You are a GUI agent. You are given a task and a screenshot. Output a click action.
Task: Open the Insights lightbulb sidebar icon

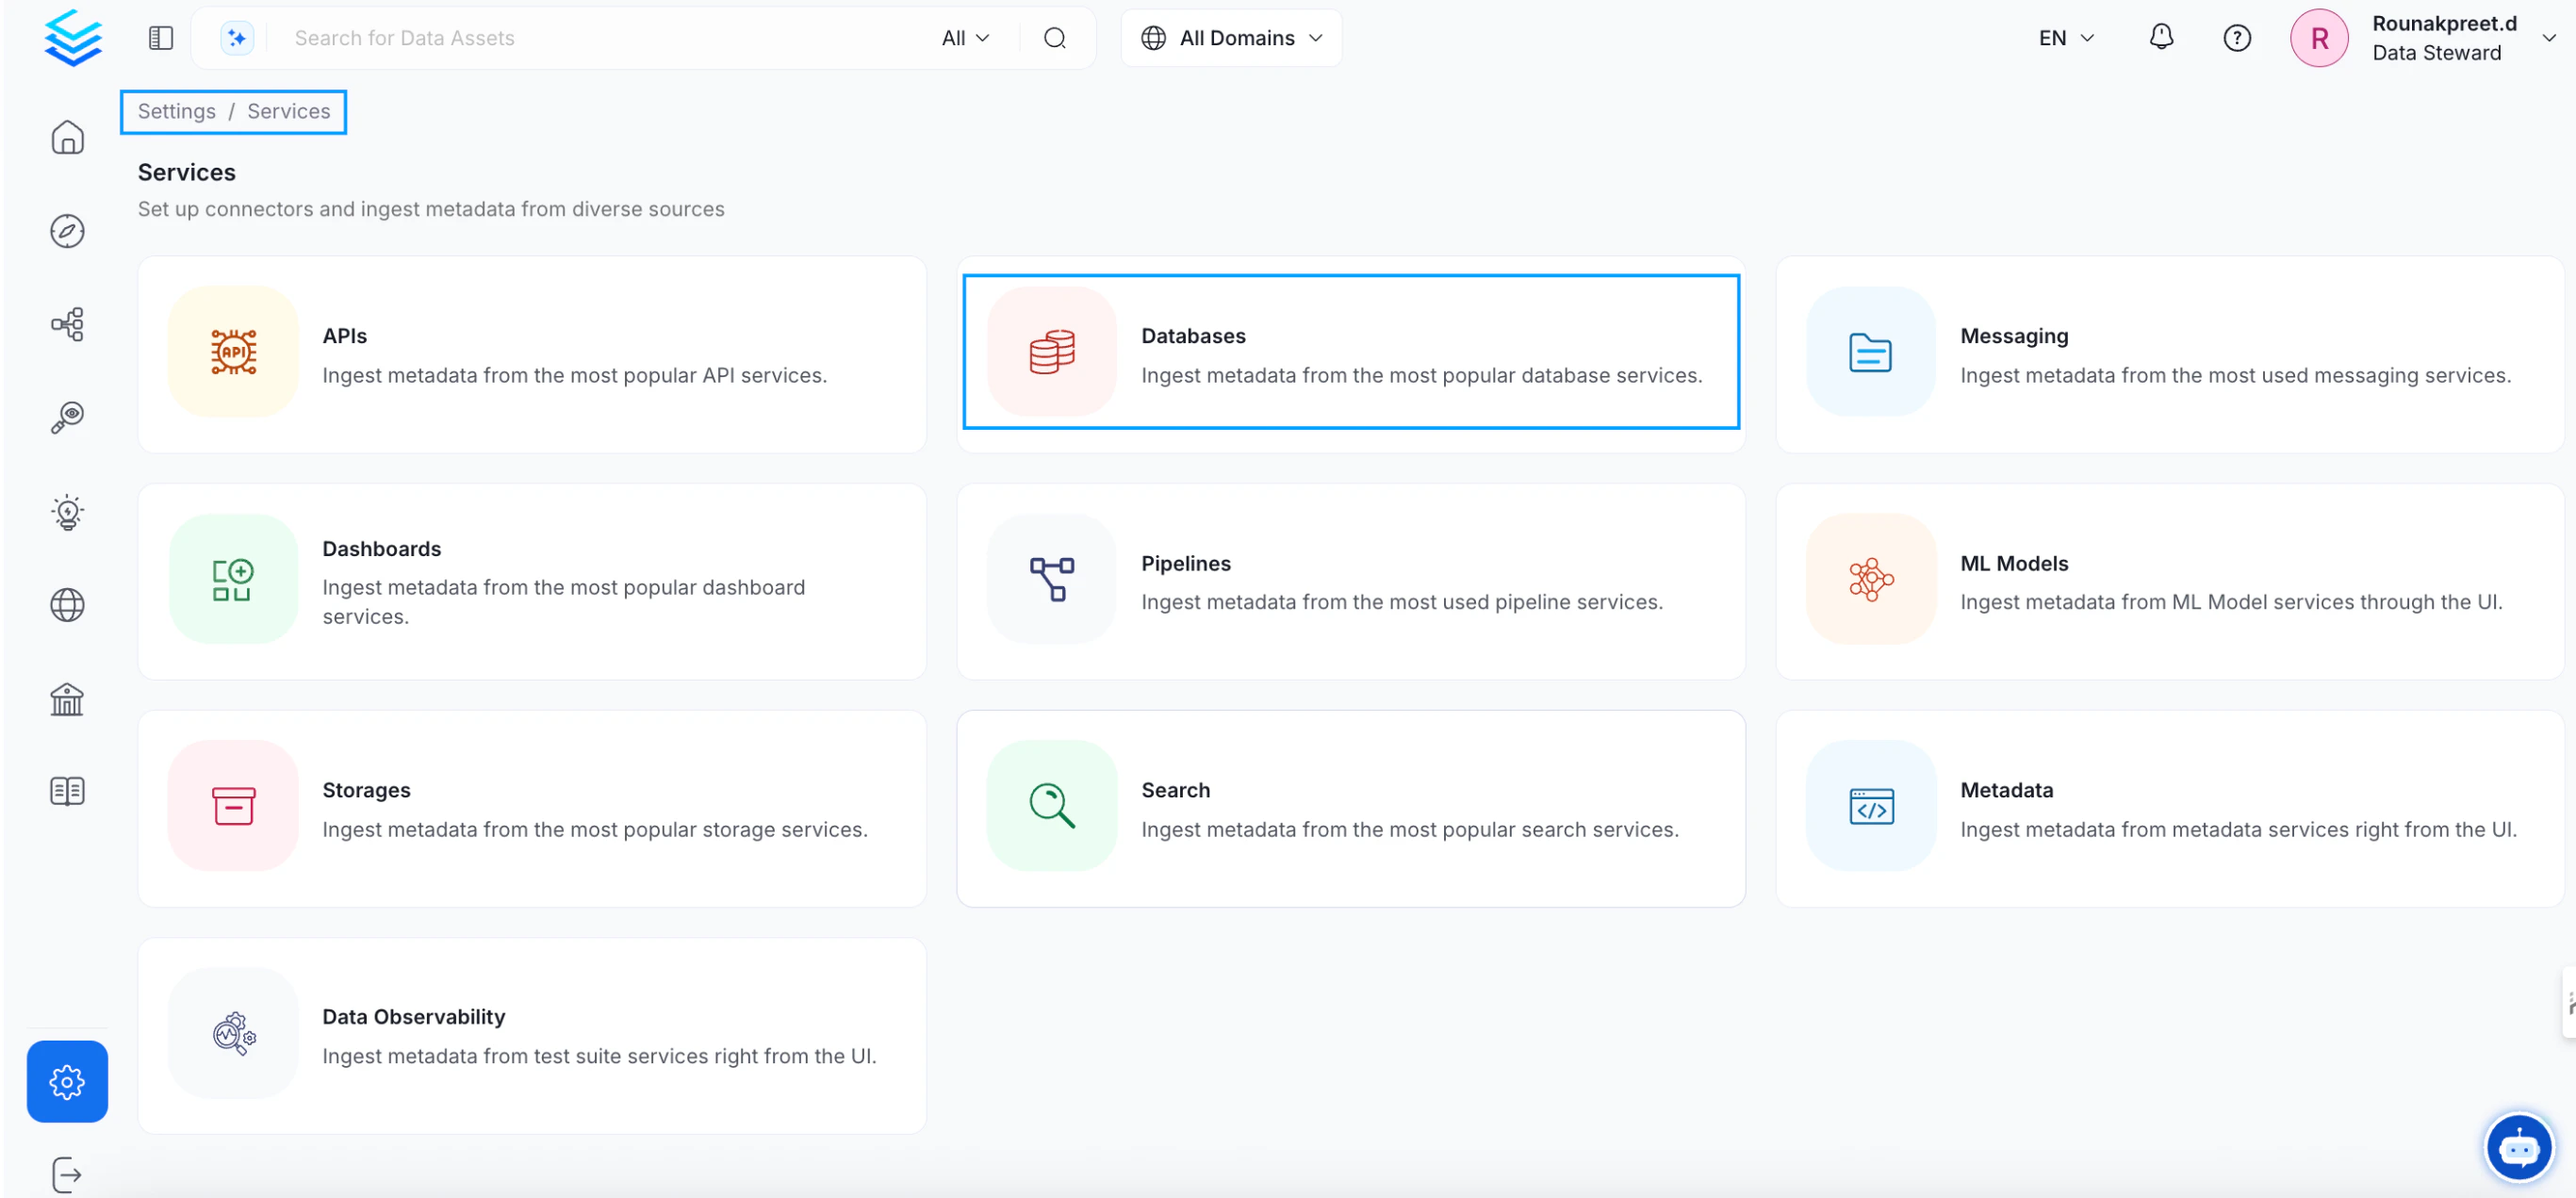coord(67,511)
